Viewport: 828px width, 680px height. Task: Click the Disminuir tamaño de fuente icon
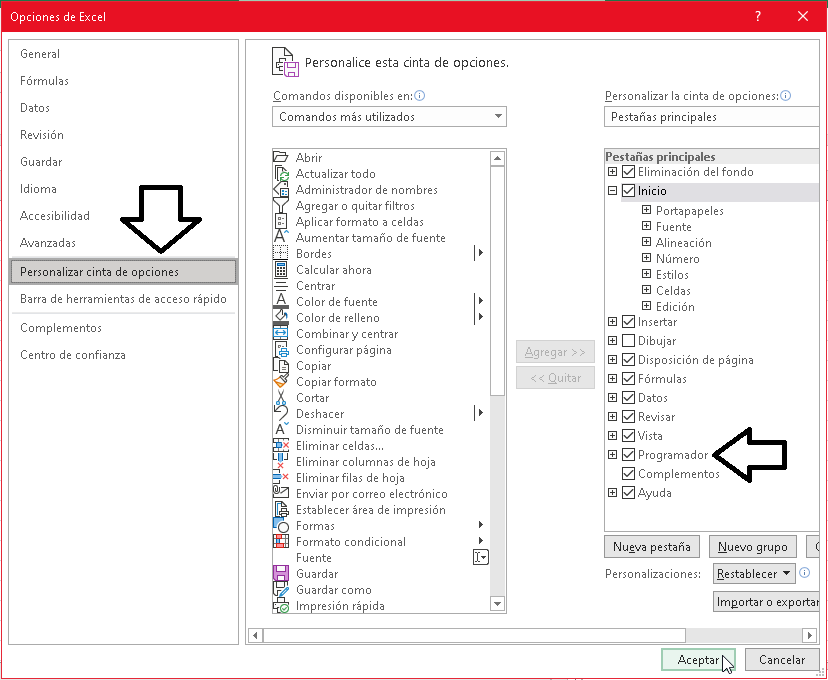coord(281,429)
